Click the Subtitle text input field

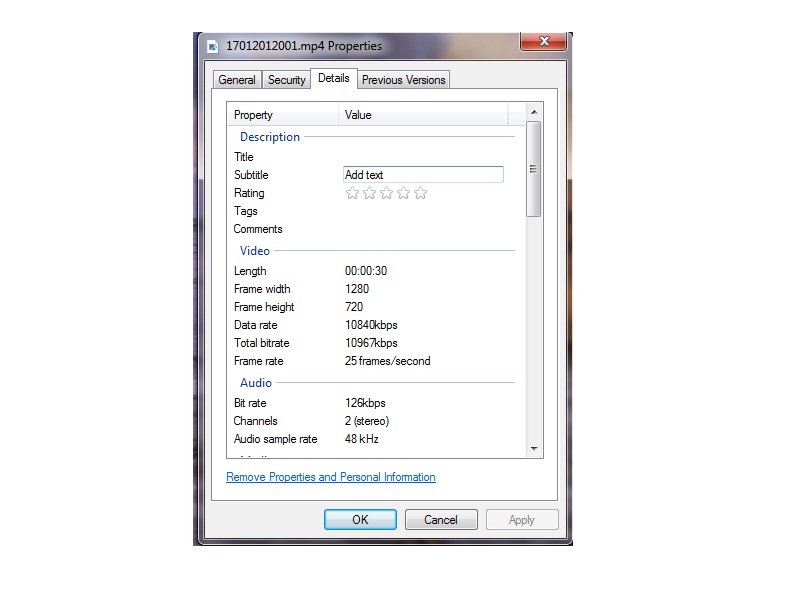pyautogui.click(x=422, y=175)
